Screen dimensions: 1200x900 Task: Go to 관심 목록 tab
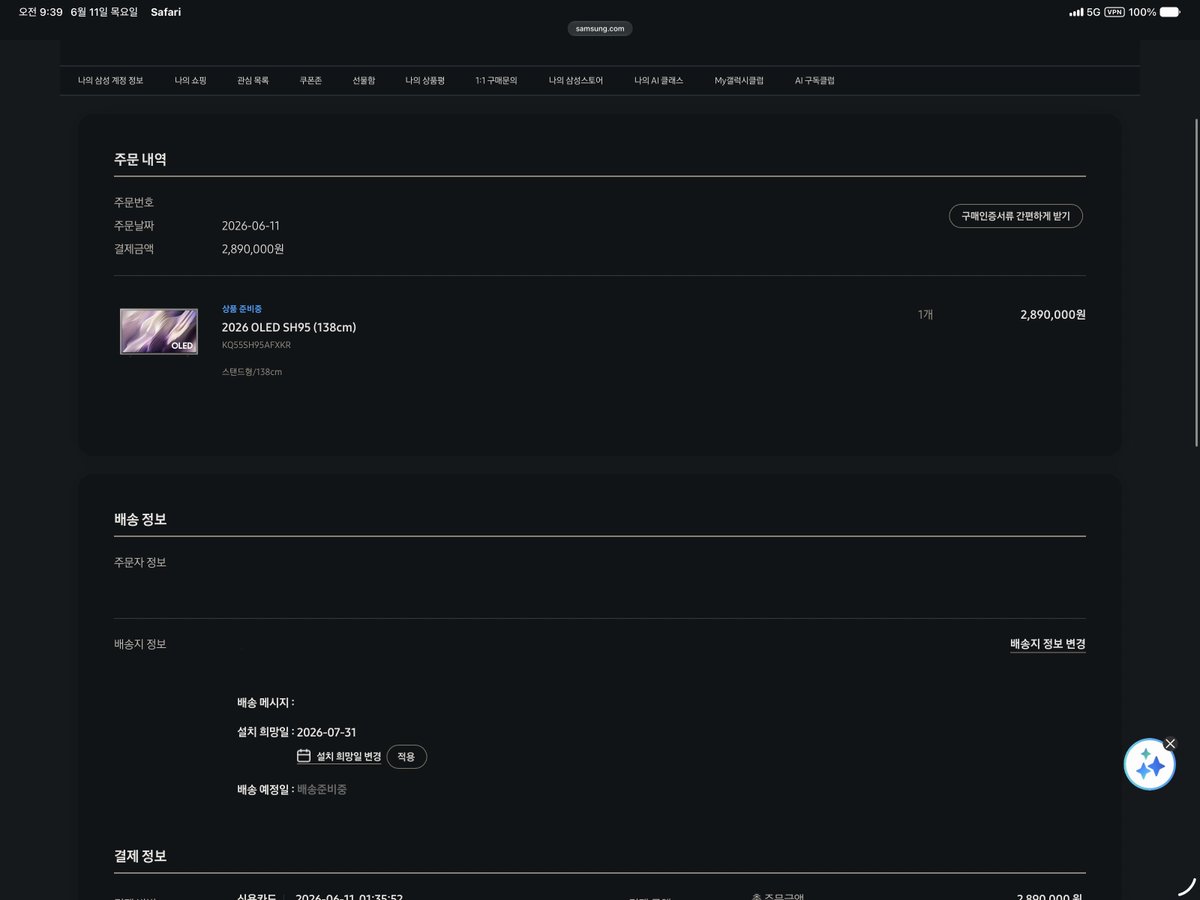click(253, 80)
